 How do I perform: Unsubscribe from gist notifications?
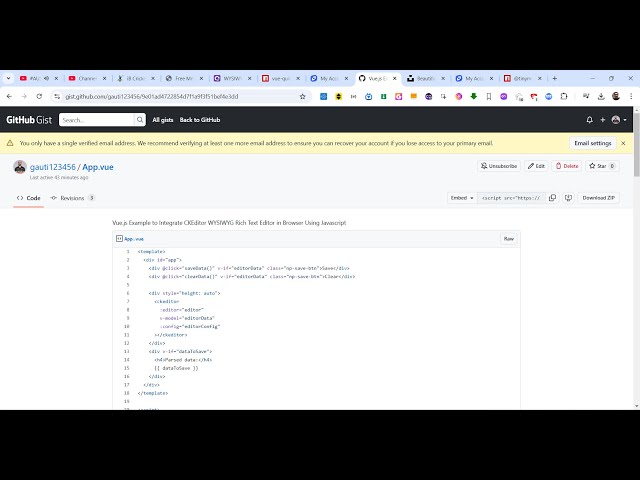499,166
